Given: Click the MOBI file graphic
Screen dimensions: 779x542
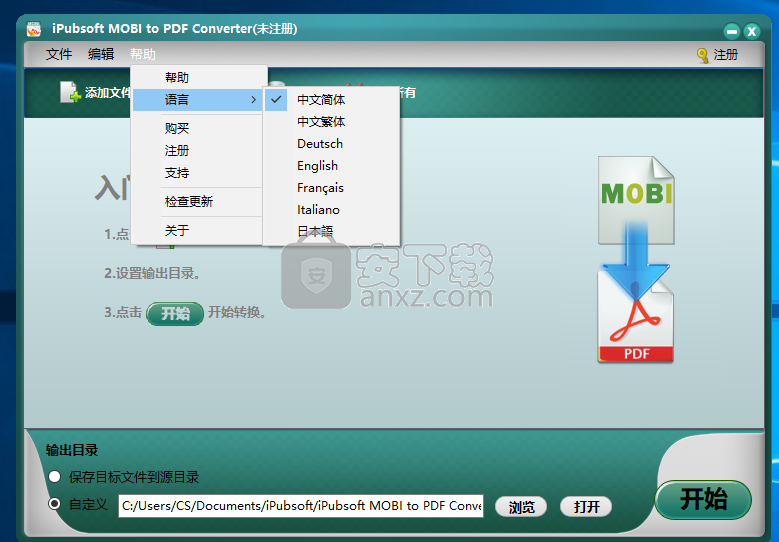Looking at the screenshot, I should pos(636,200).
